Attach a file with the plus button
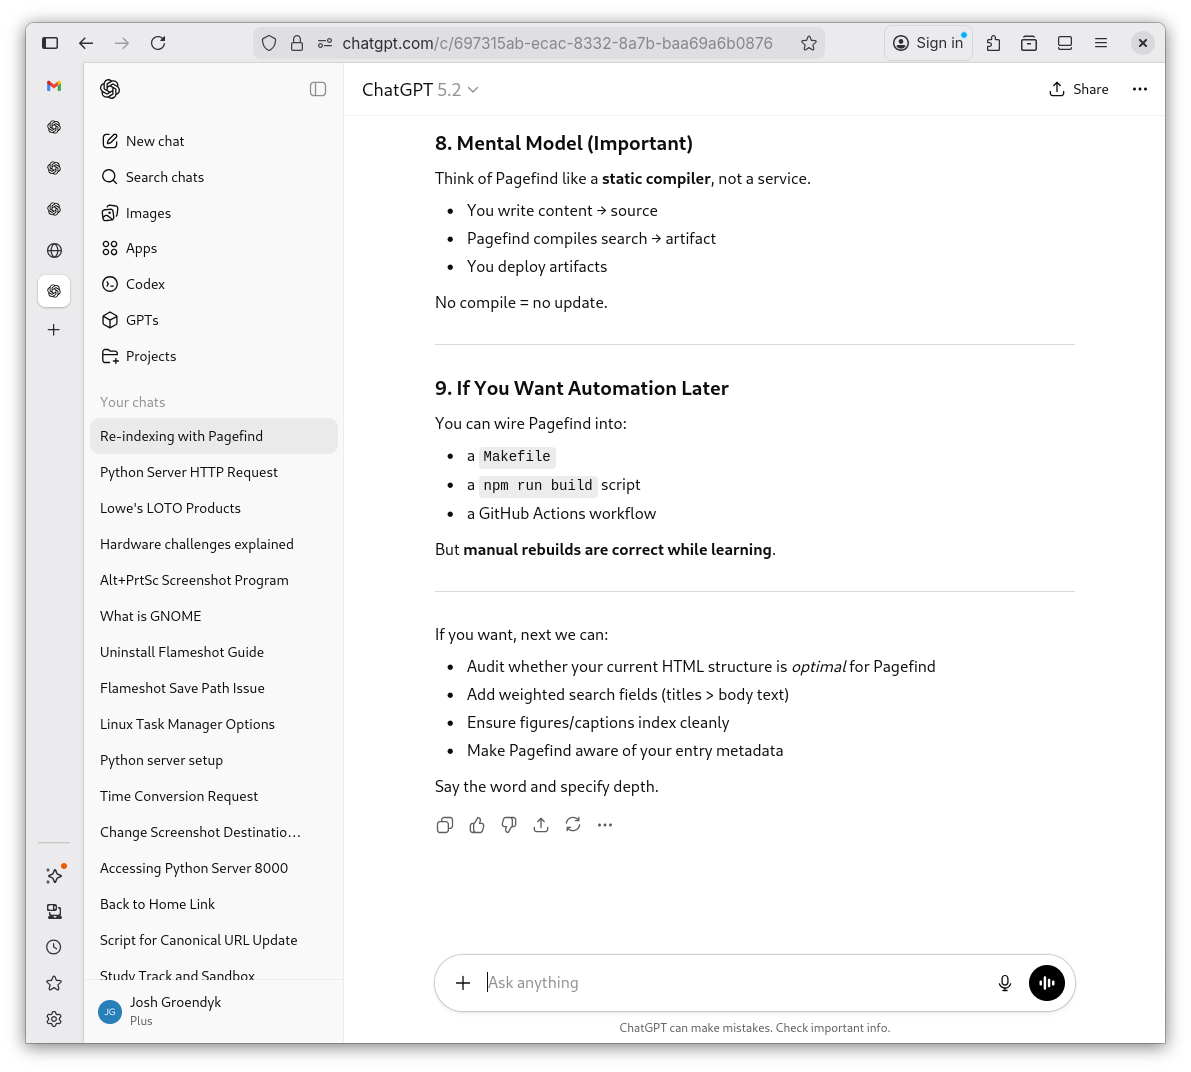 (x=463, y=983)
